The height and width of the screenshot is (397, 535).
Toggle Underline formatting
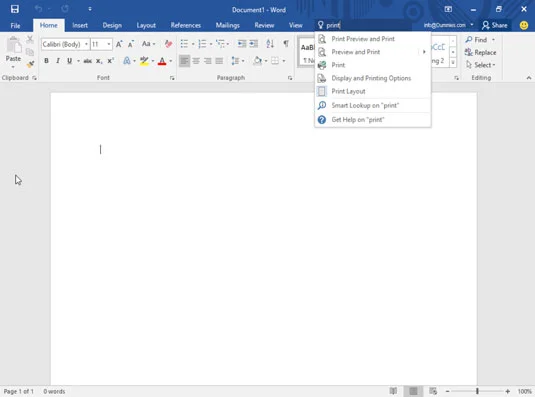tap(70, 61)
